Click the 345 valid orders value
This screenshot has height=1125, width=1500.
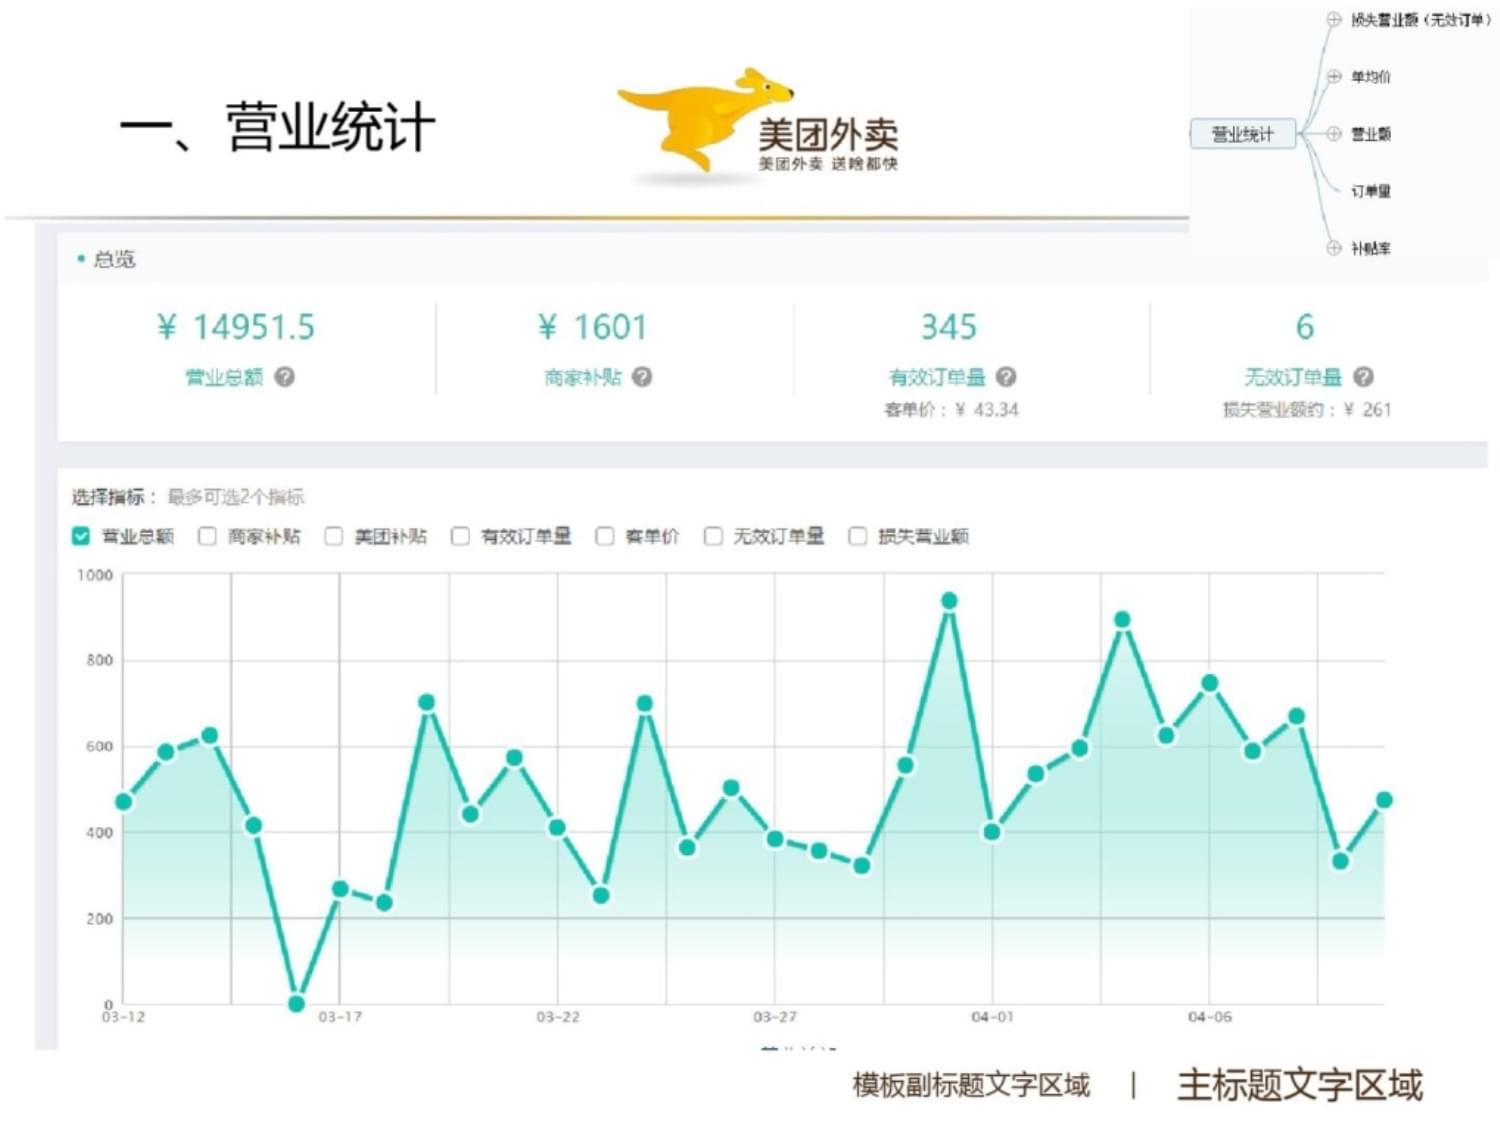949,327
